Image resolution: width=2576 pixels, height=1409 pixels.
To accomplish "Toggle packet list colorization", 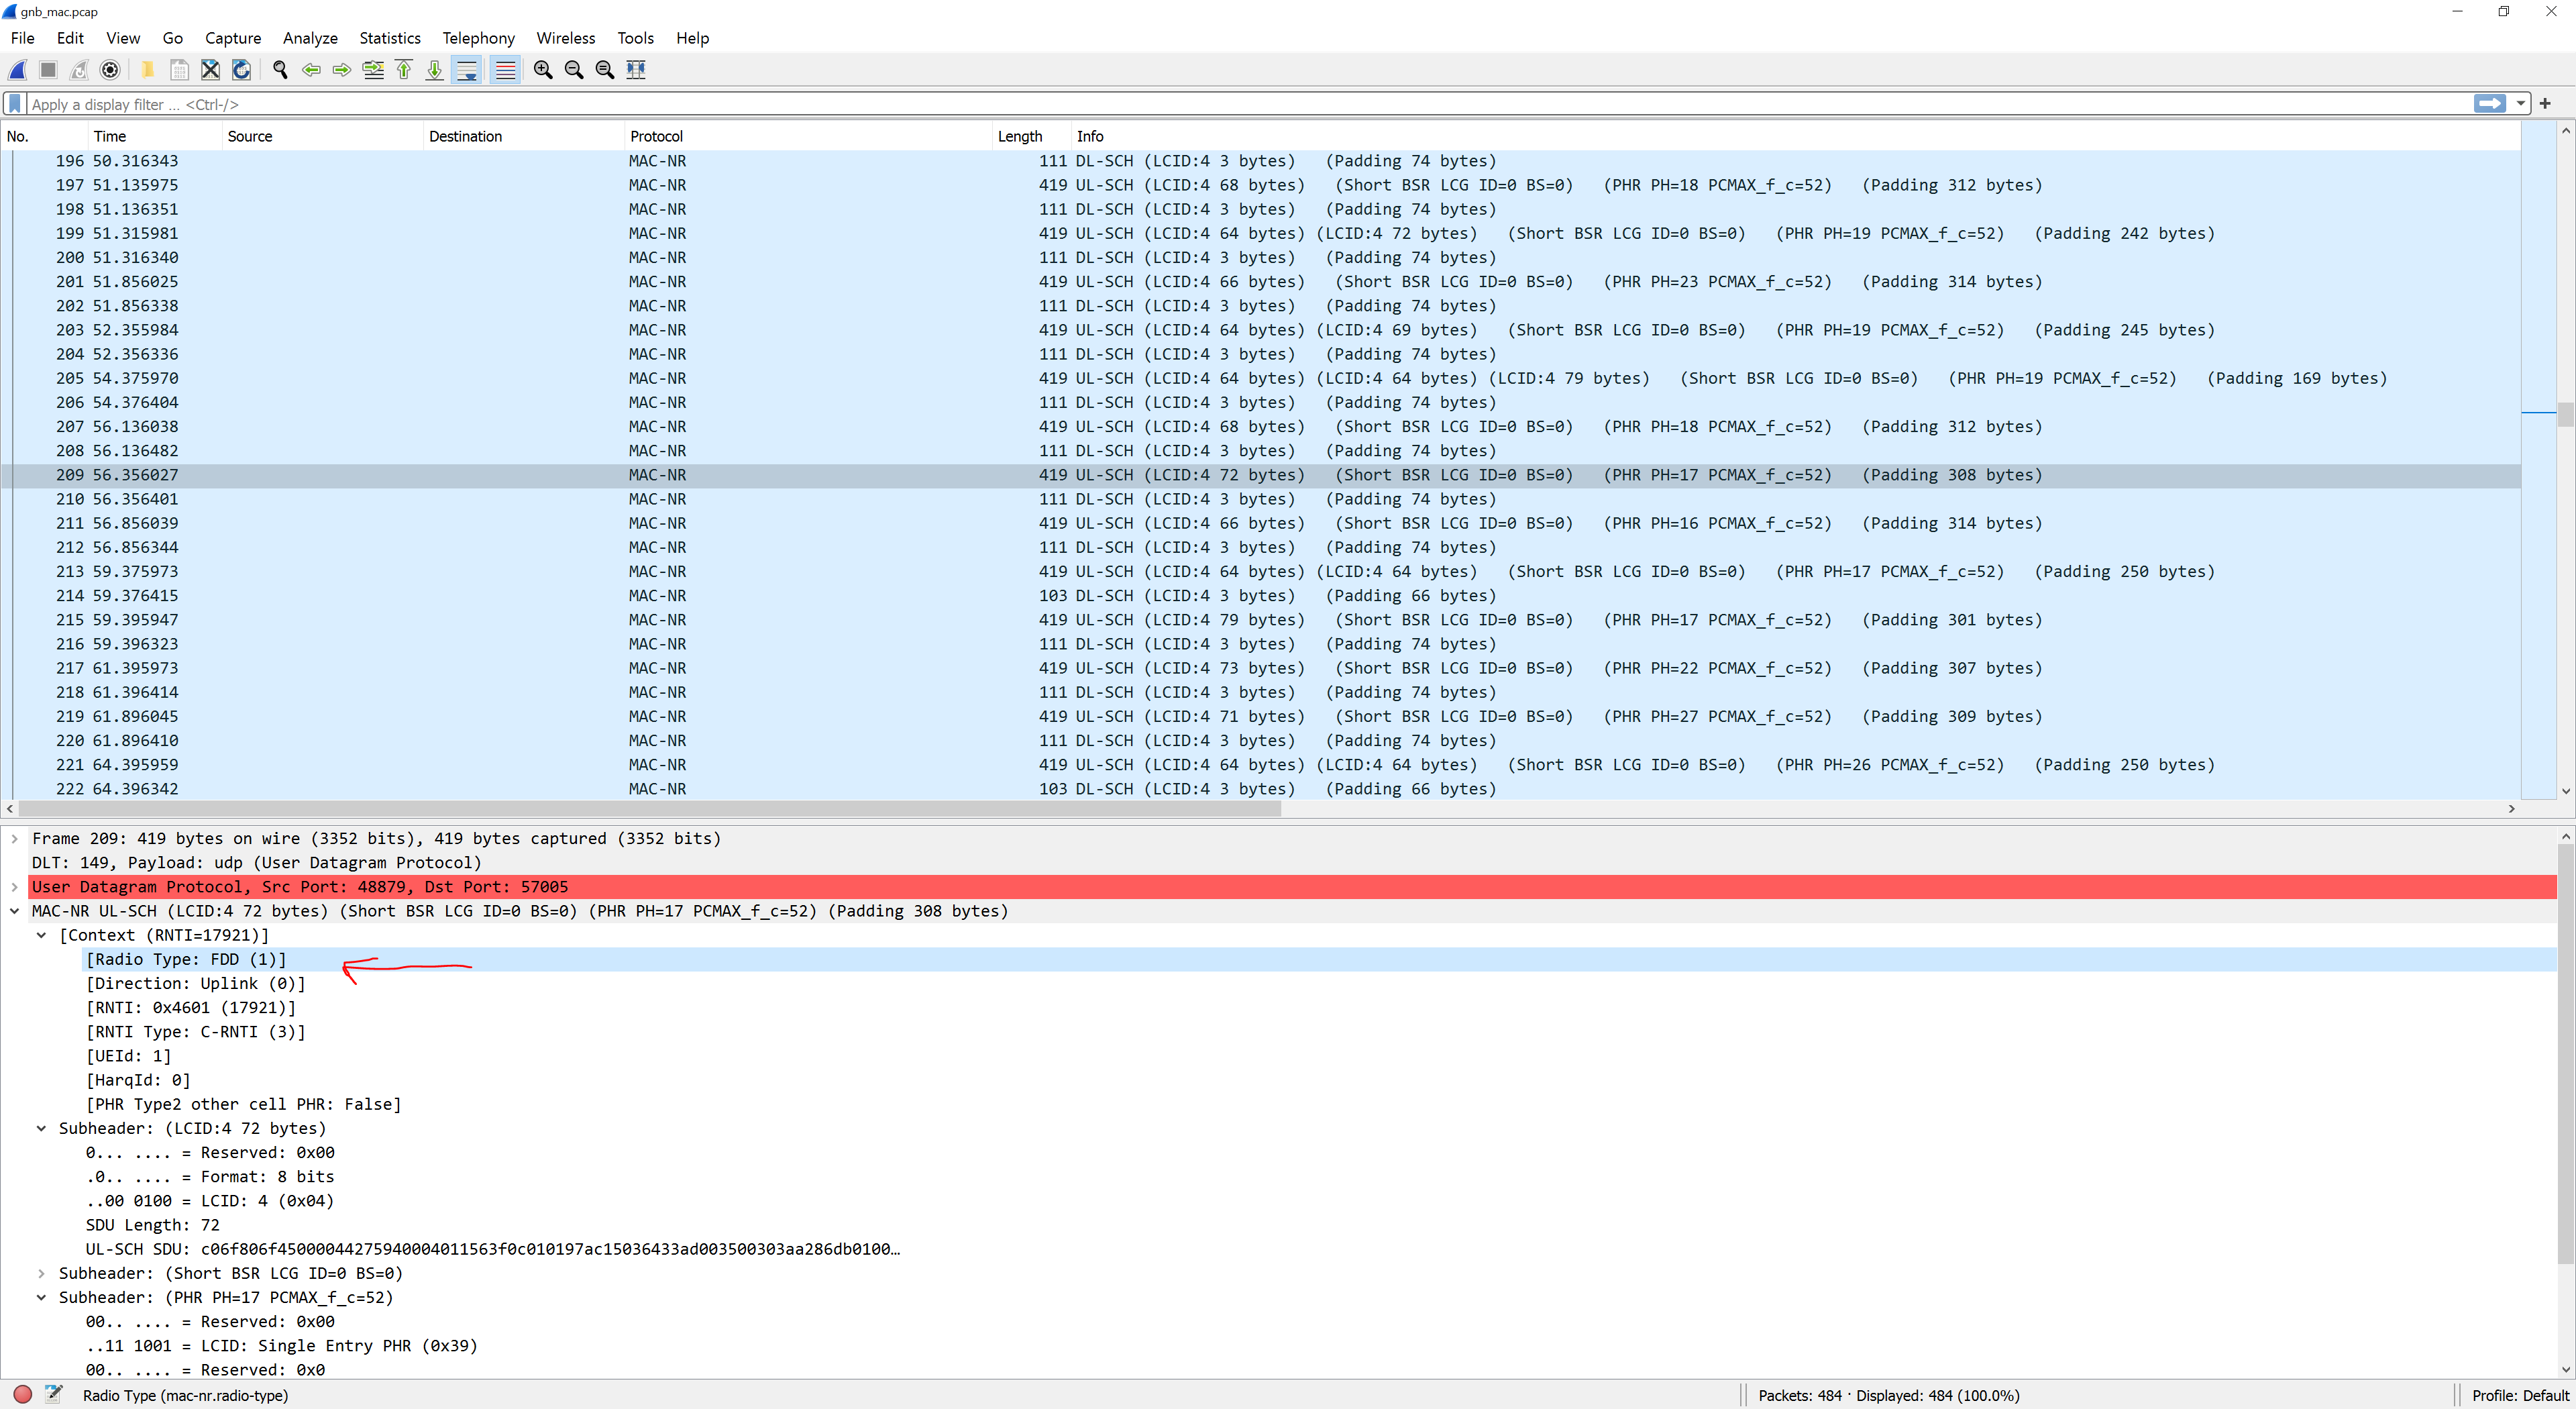I will pos(505,70).
